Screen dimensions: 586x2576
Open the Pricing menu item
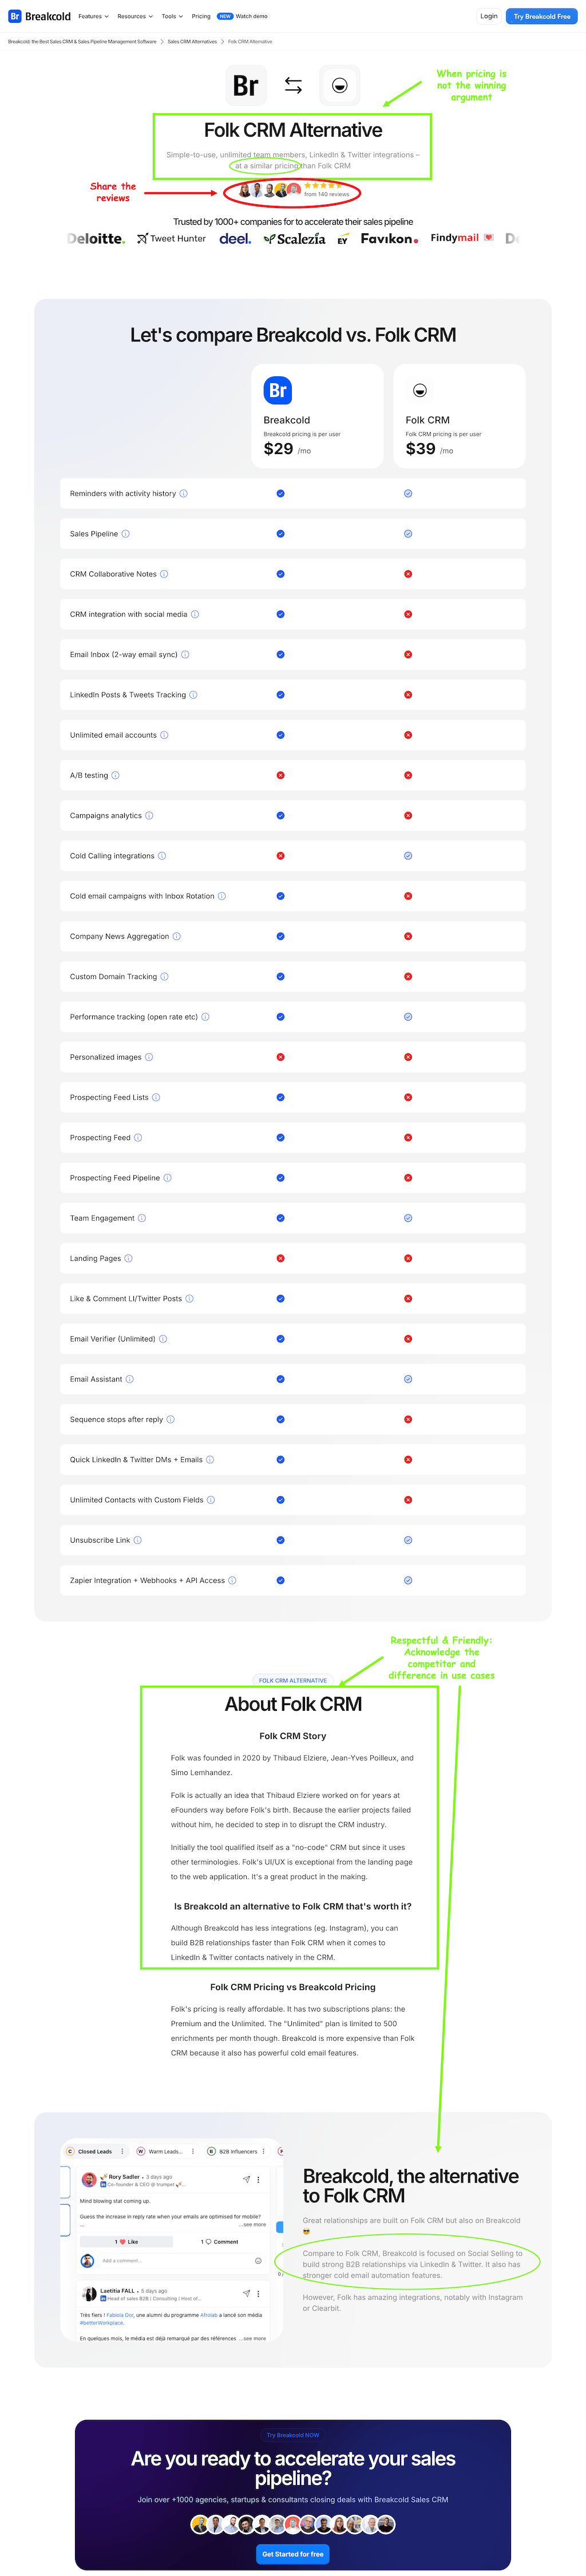[201, 16]
